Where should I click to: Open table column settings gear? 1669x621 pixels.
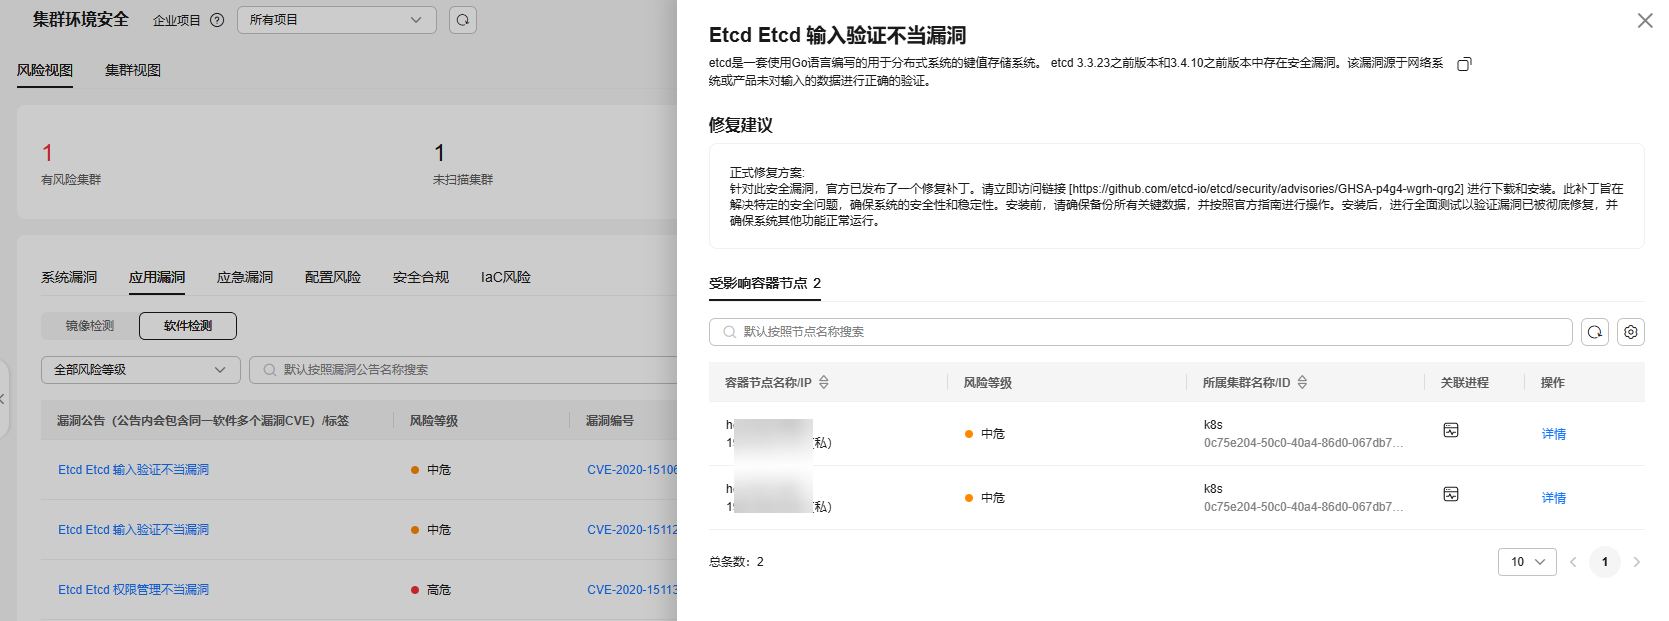[x=1631, y=332]
